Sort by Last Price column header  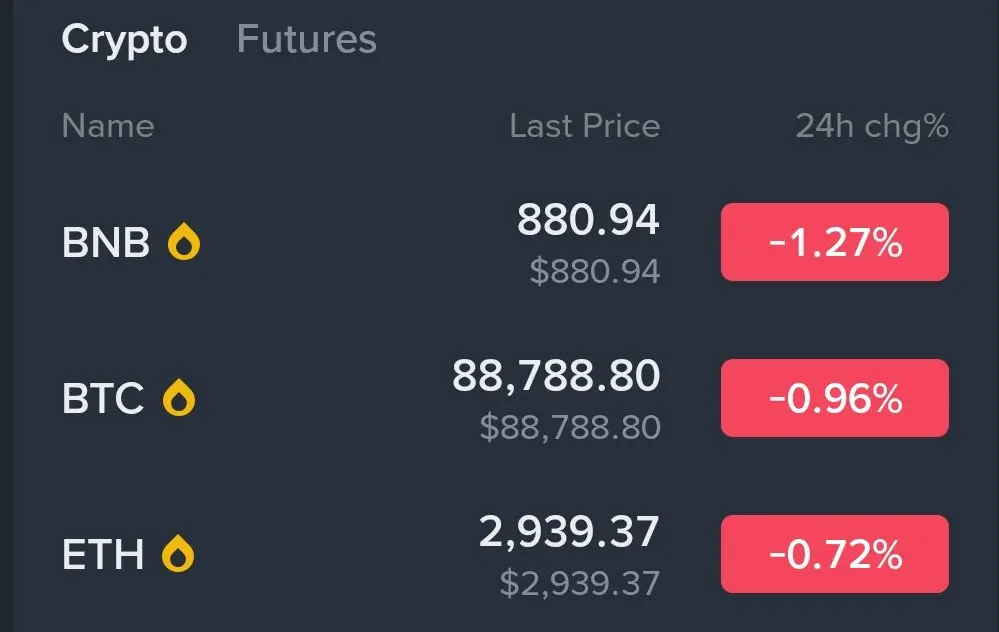click(x=584, y=127)
